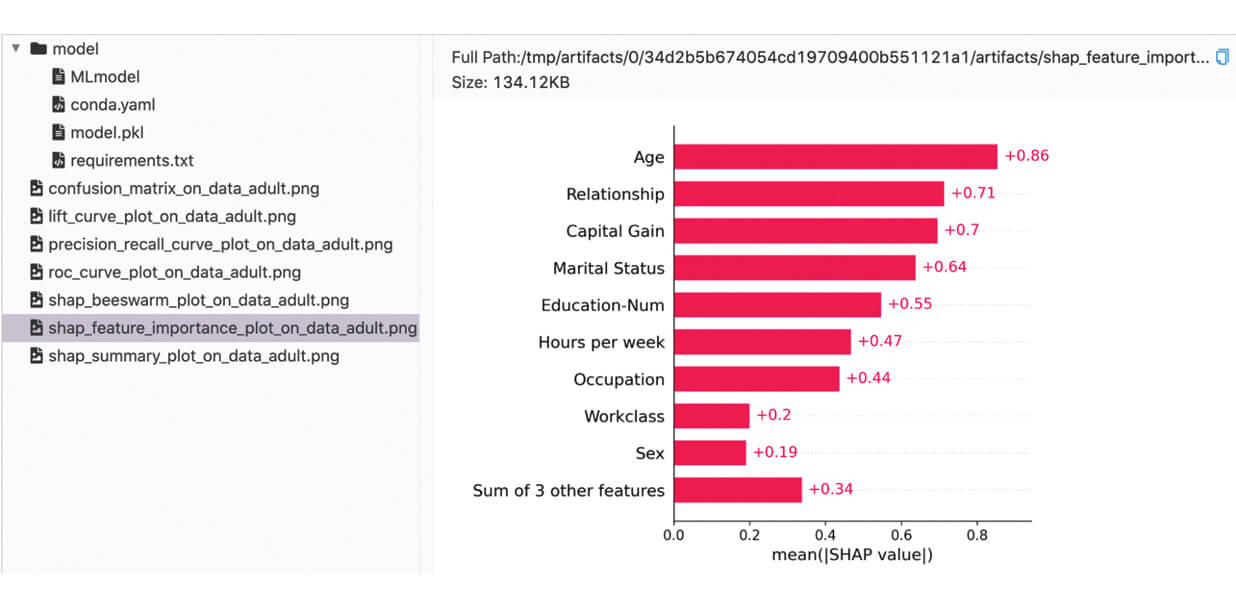The height and width of the screenshot is (607, 1236).
Task: Click the MLmodel file icon
Action: point(58,76)
